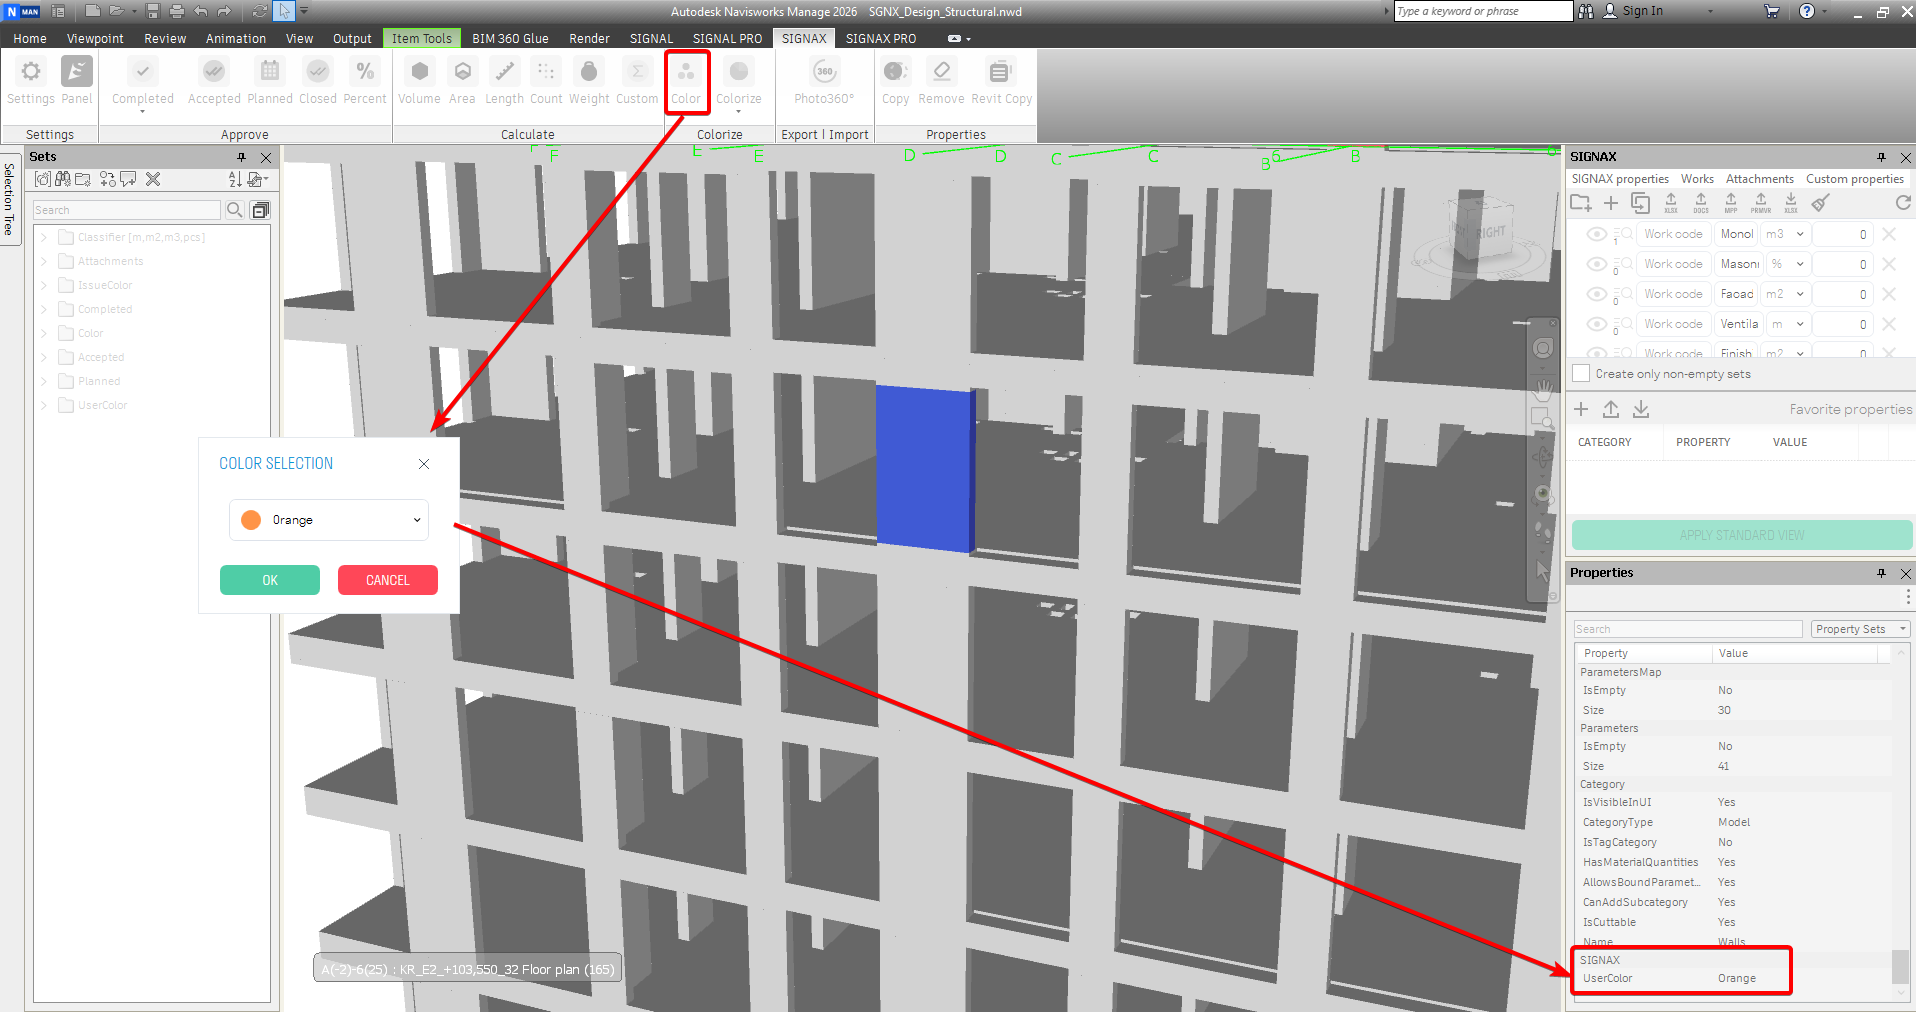Screen dimensions: 1916x1012
Task: Delete selected set in Sets toolbar
Action: coord(153,179)
